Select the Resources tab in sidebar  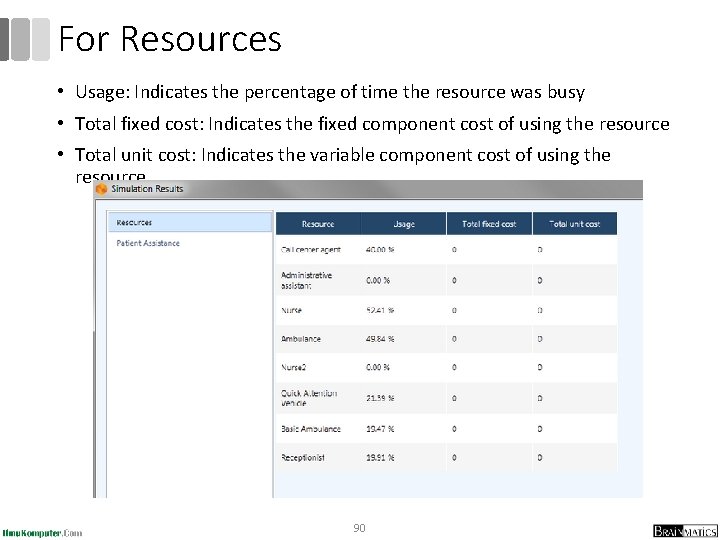click(191, 222)
